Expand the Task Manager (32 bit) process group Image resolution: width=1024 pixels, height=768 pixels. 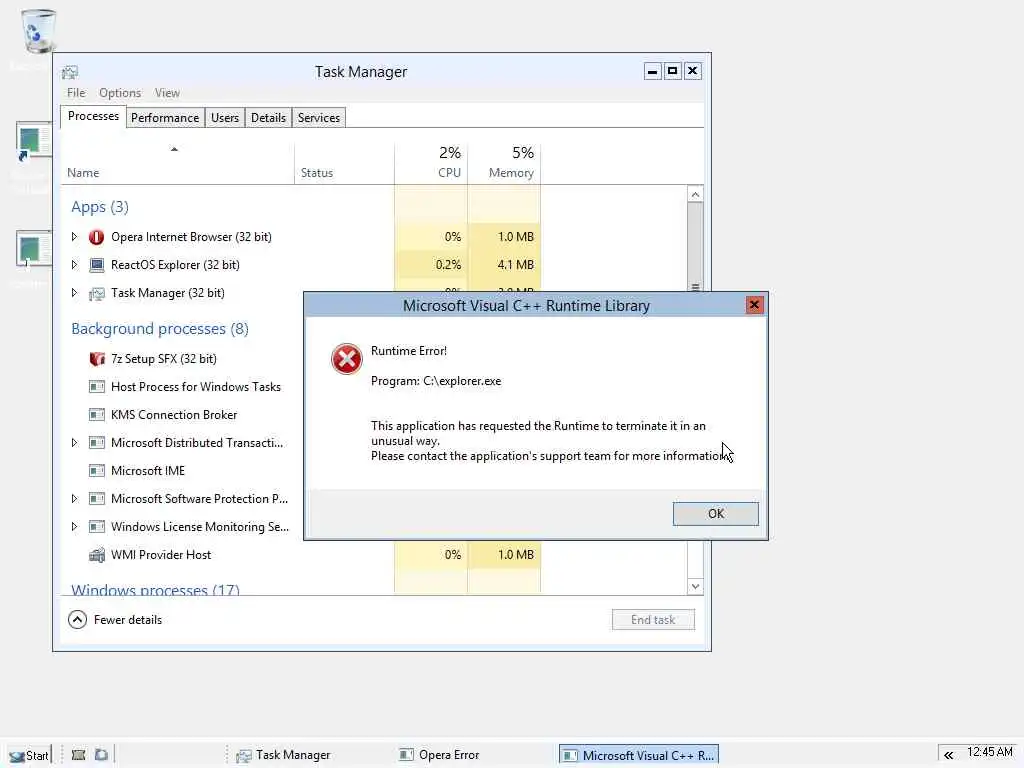coord(74,293)
